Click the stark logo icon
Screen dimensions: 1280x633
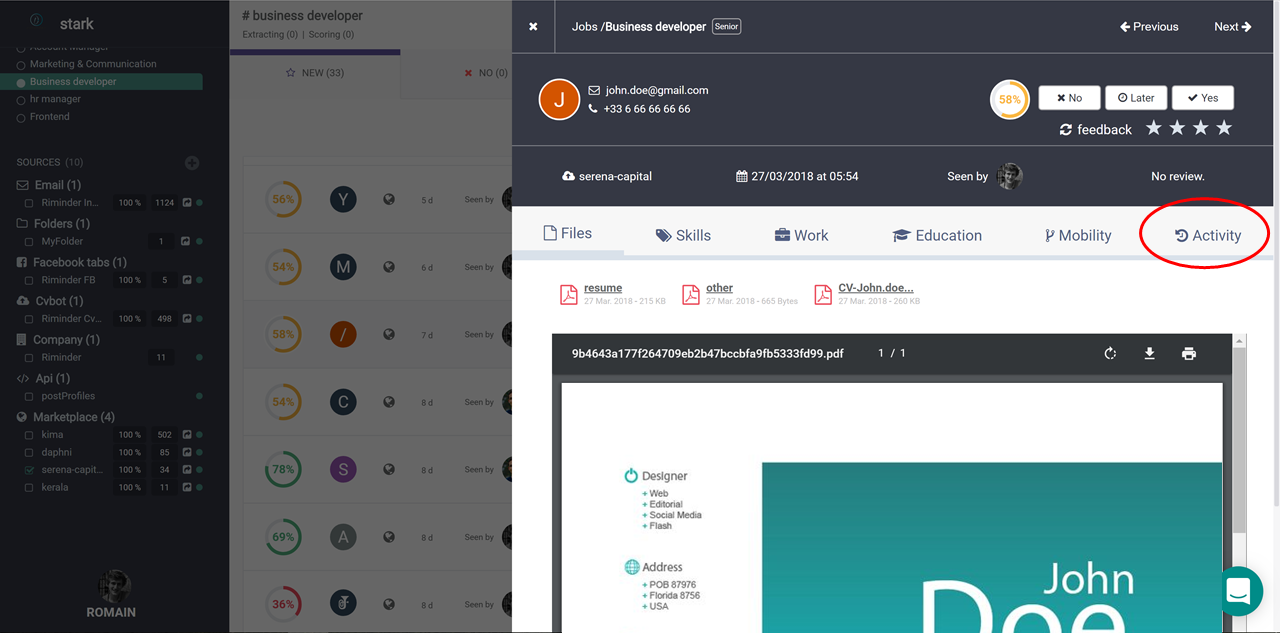pyautogui.click(x=37, y=21)
